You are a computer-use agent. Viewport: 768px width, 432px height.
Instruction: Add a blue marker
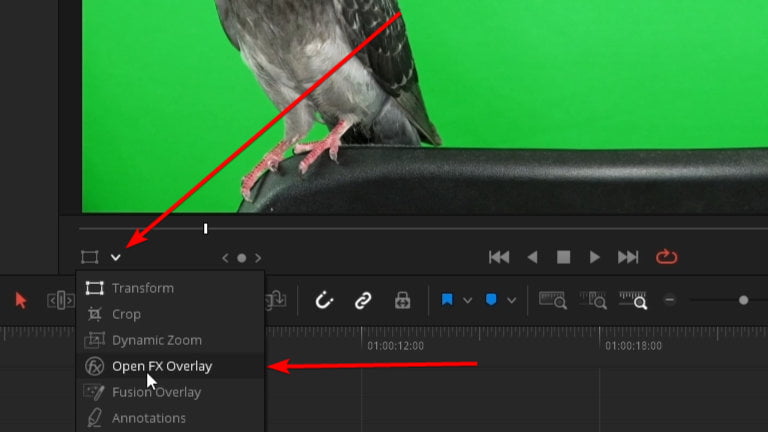click(x=491, y=299)
